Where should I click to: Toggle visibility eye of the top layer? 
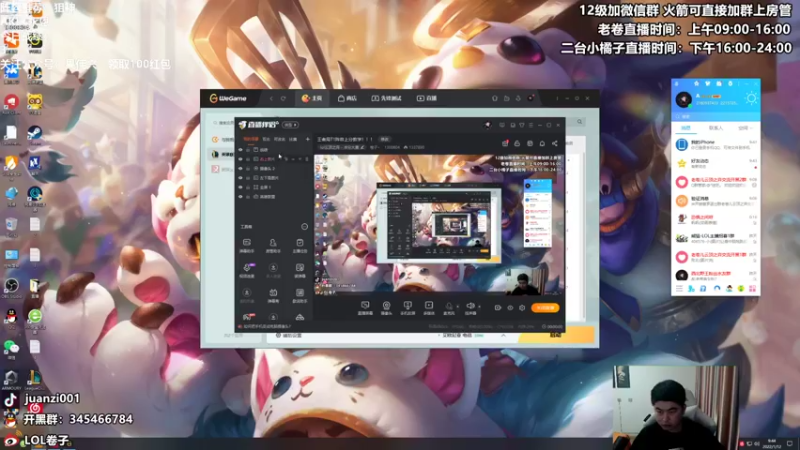coord(240,150)
